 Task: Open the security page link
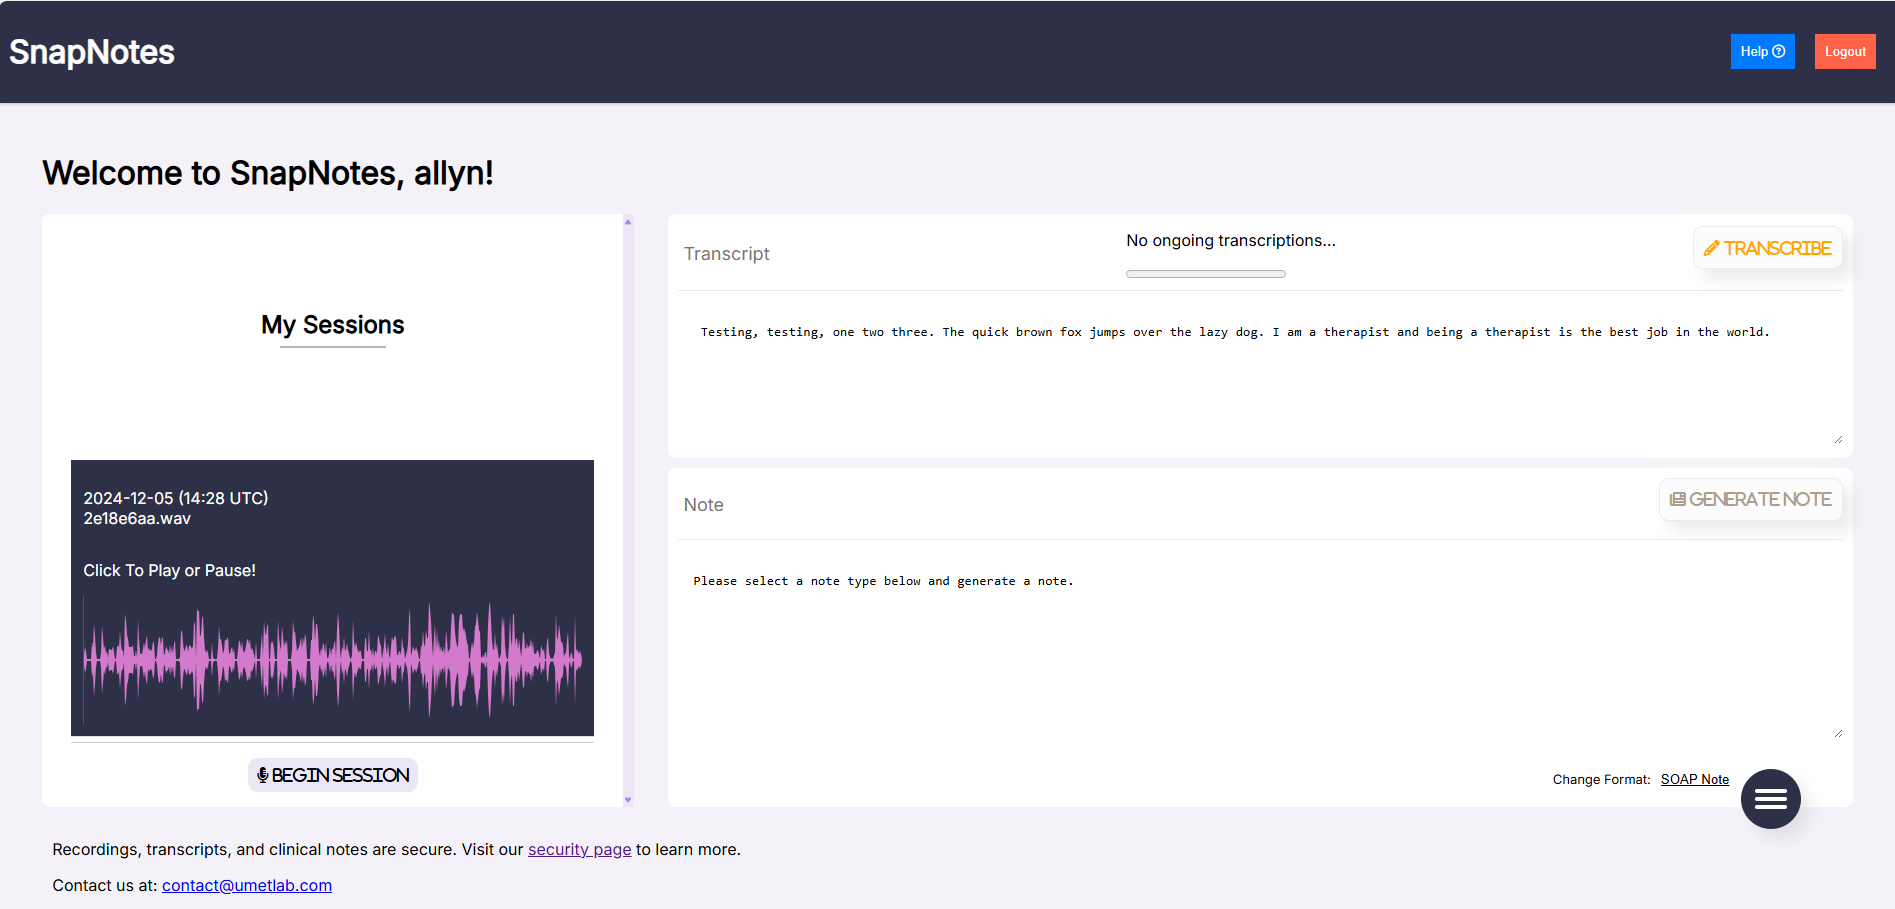point(579,849)
